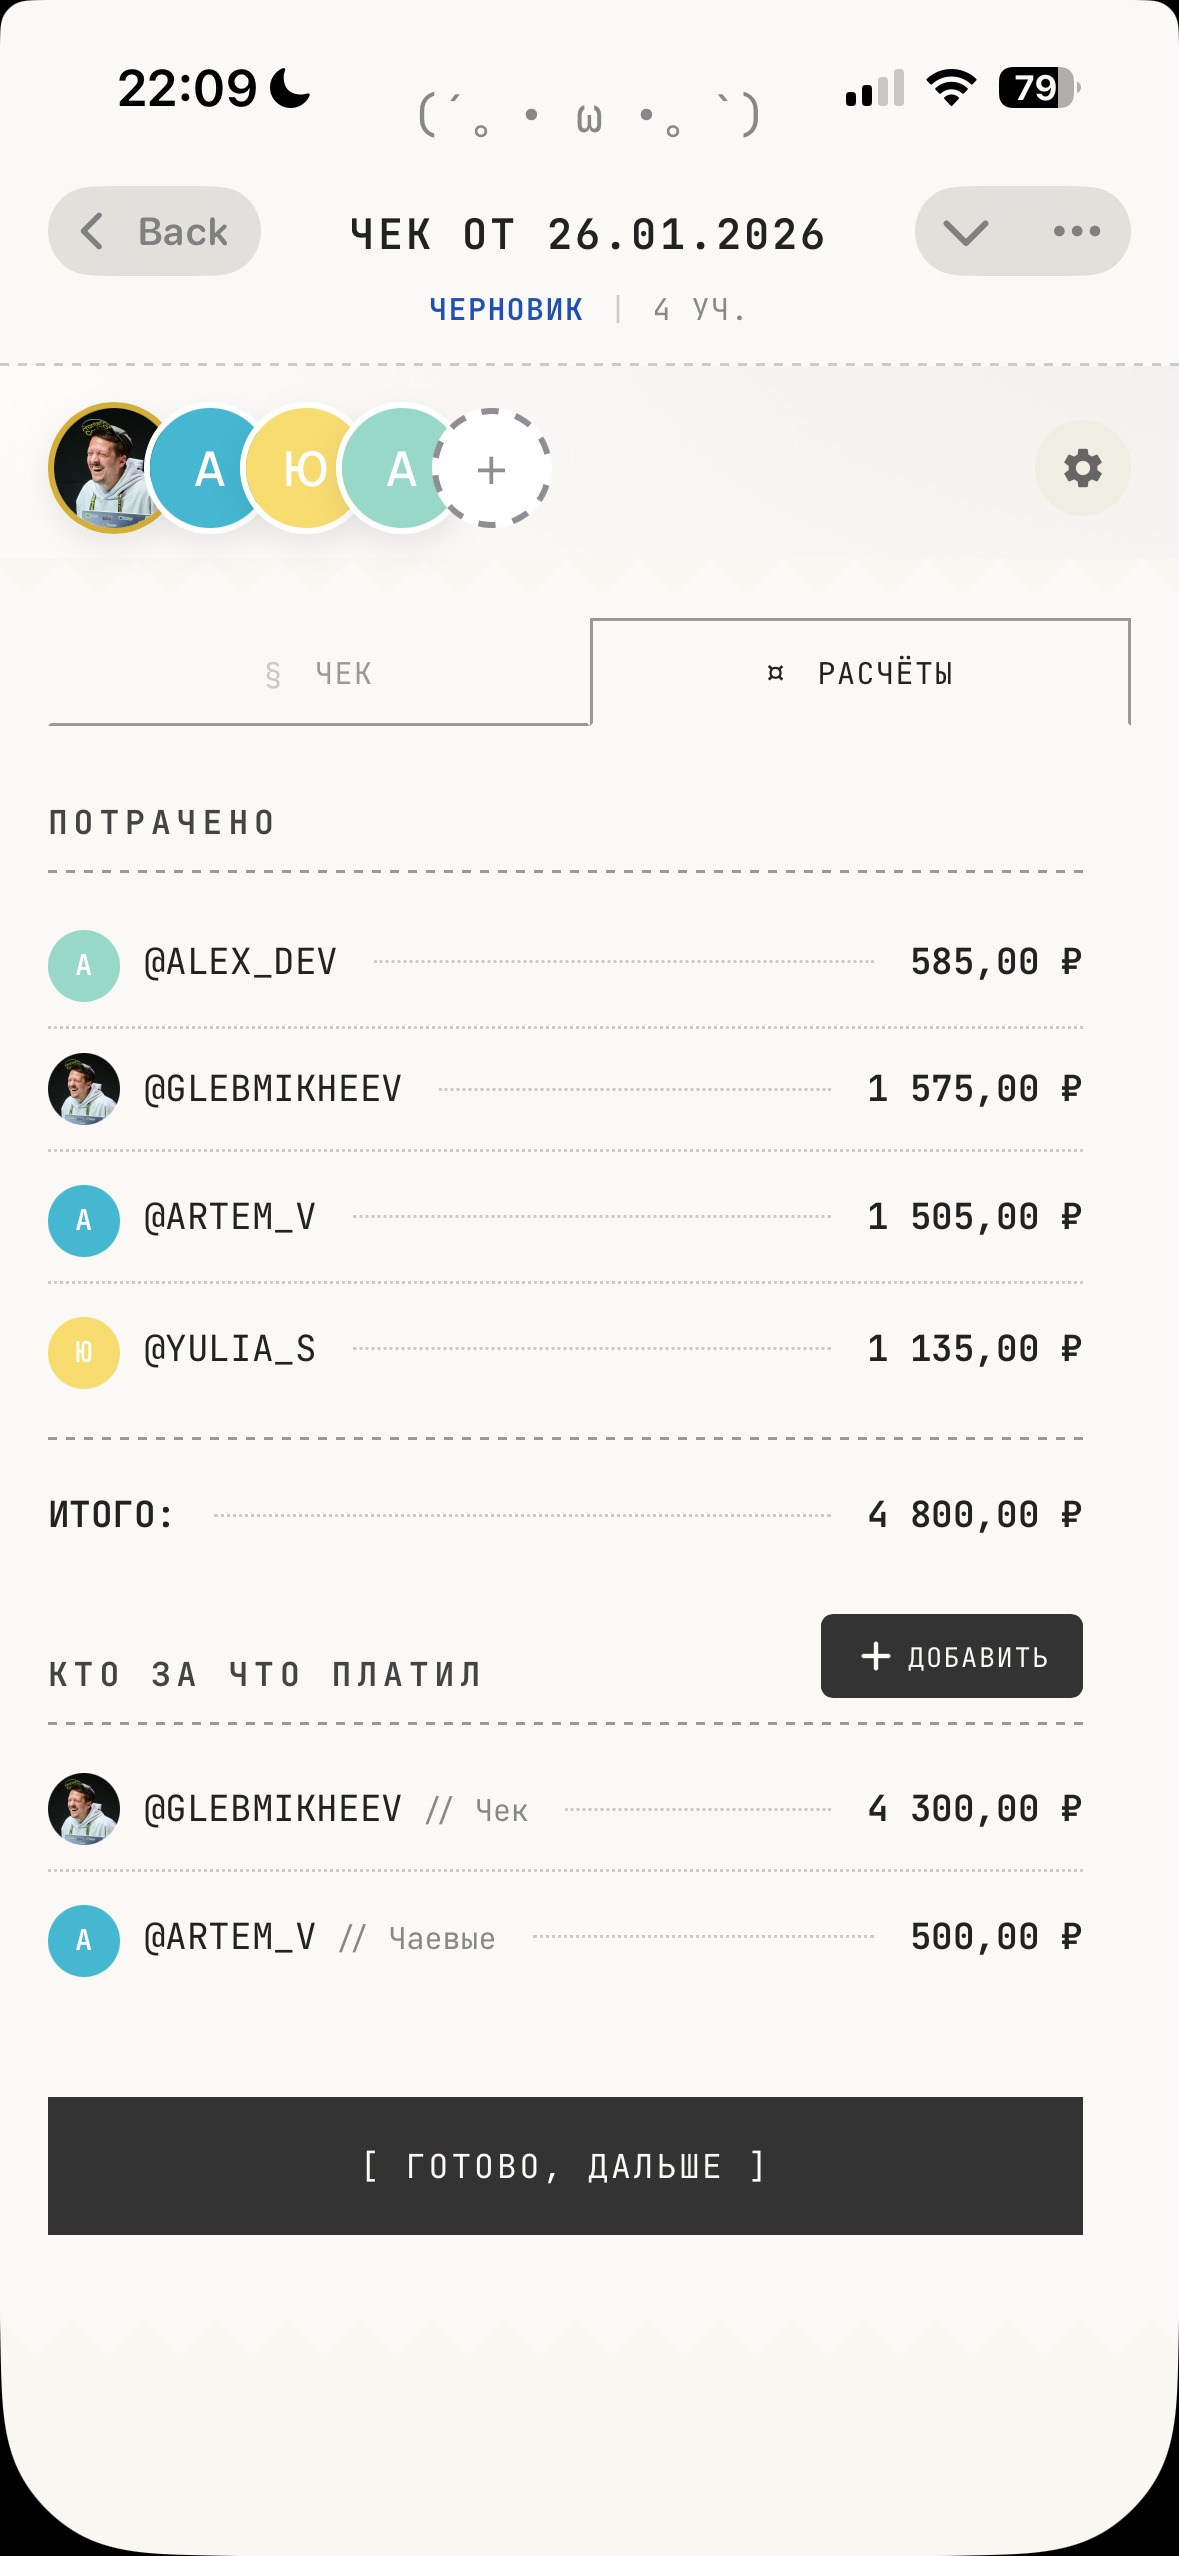This screenshot has height=2556, width=1179.
Task: Tap the @ARTEM_V 1 505,00 ₽ row
Action: [x=565, y=1218]
